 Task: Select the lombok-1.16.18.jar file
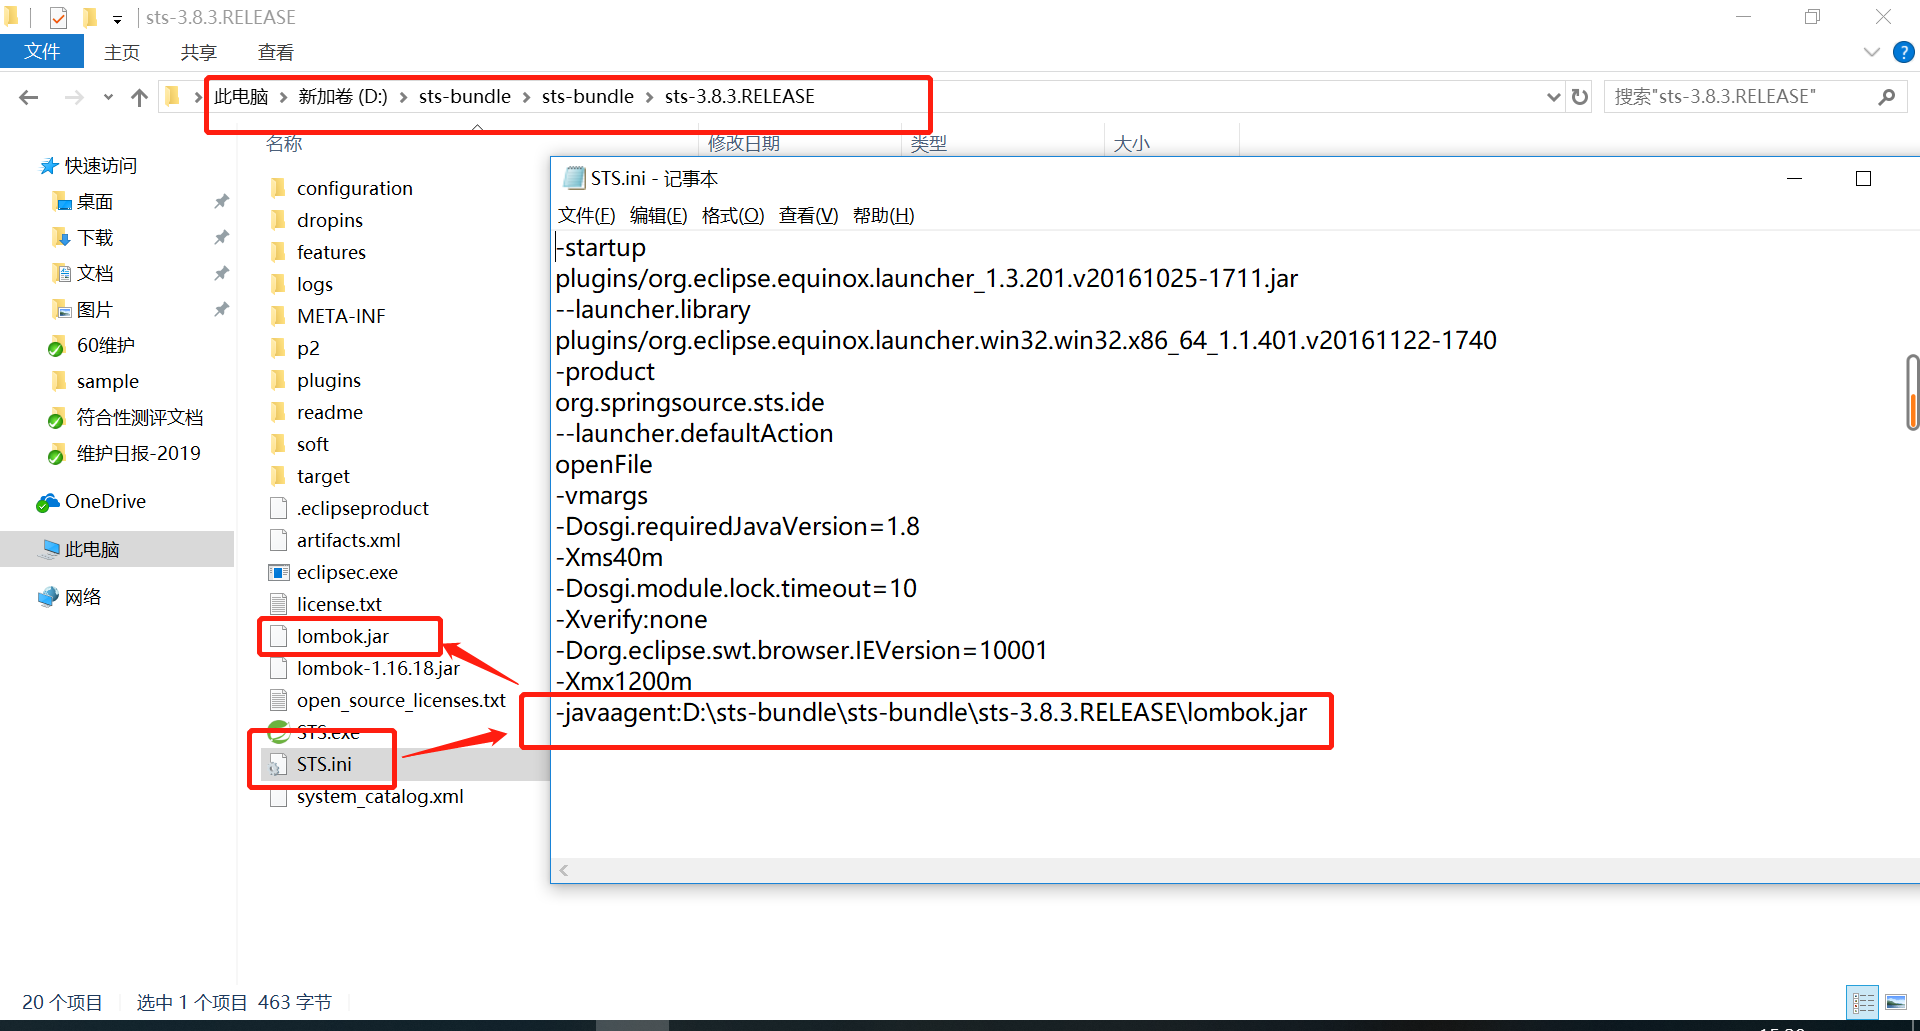coord(378,668)
